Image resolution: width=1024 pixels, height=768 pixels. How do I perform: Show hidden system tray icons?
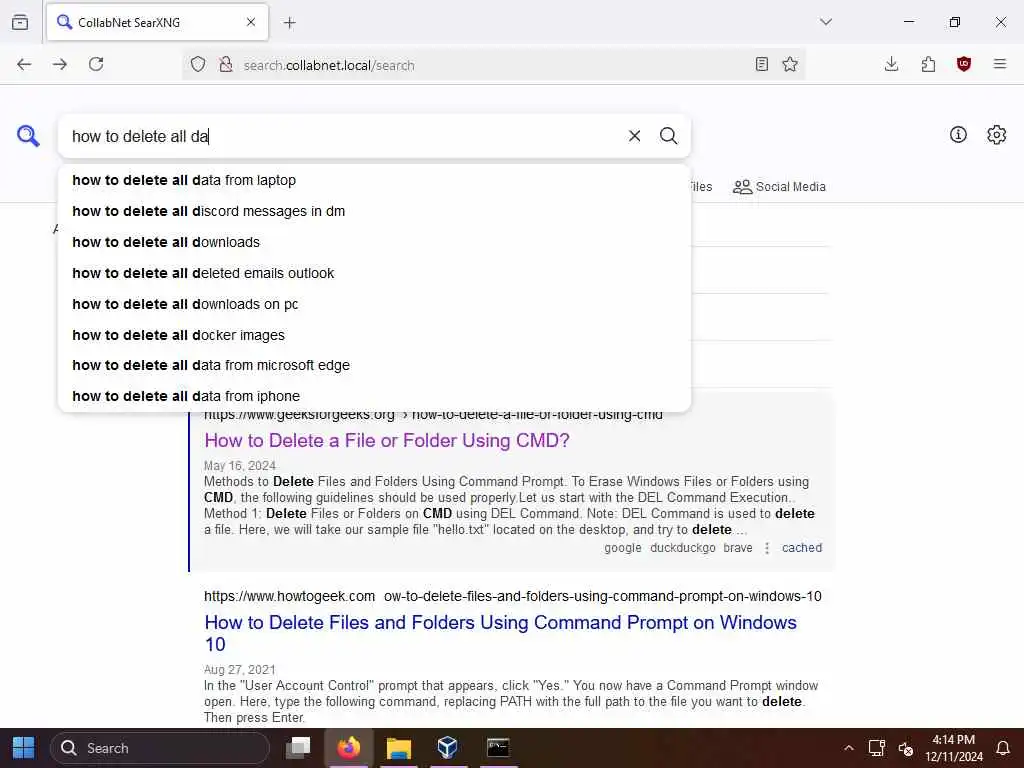click(x=848, y=748)
